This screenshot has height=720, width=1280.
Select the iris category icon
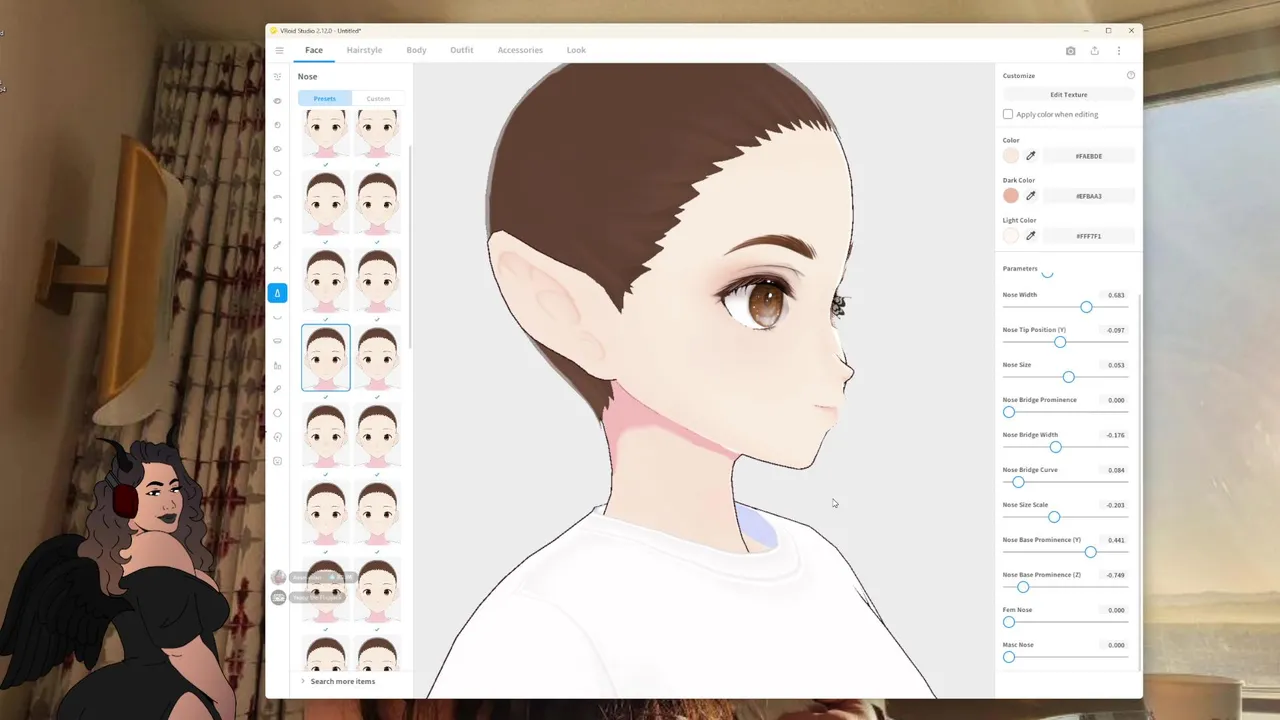(x=278, y=125)
